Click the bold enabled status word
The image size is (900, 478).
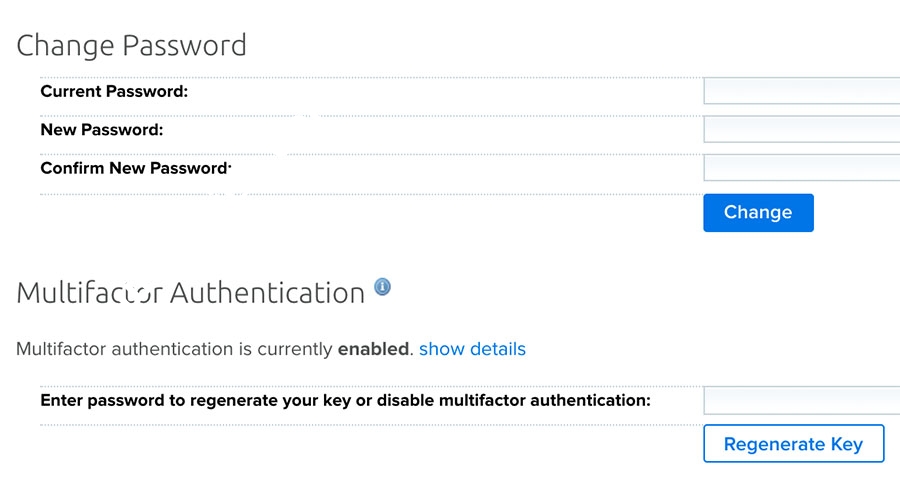(x=373, y=349)
